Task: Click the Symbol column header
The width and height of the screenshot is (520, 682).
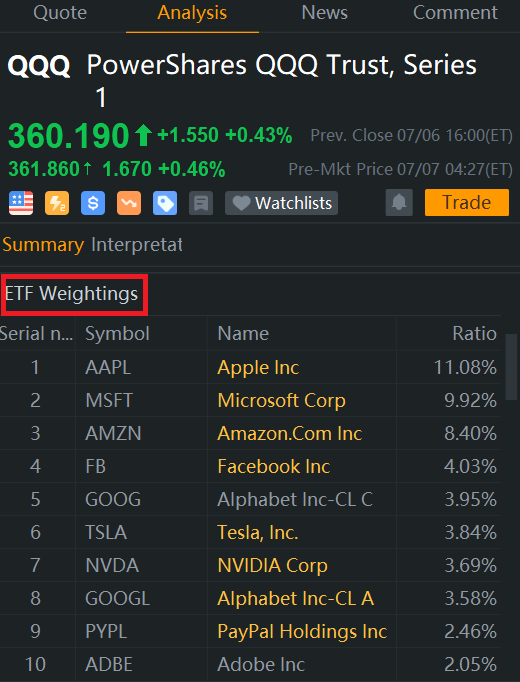Action: click(117, 334)
